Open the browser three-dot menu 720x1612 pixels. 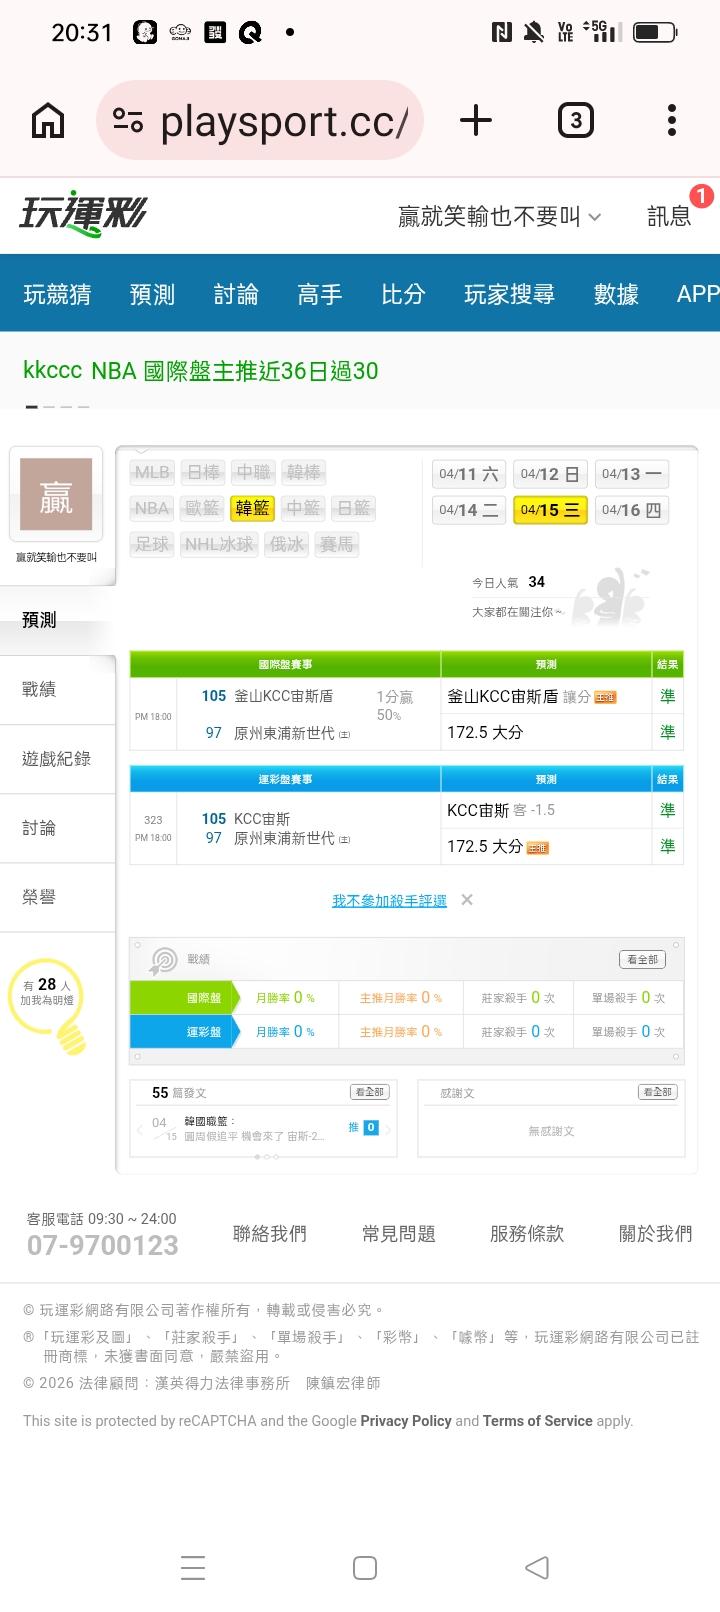671,121
